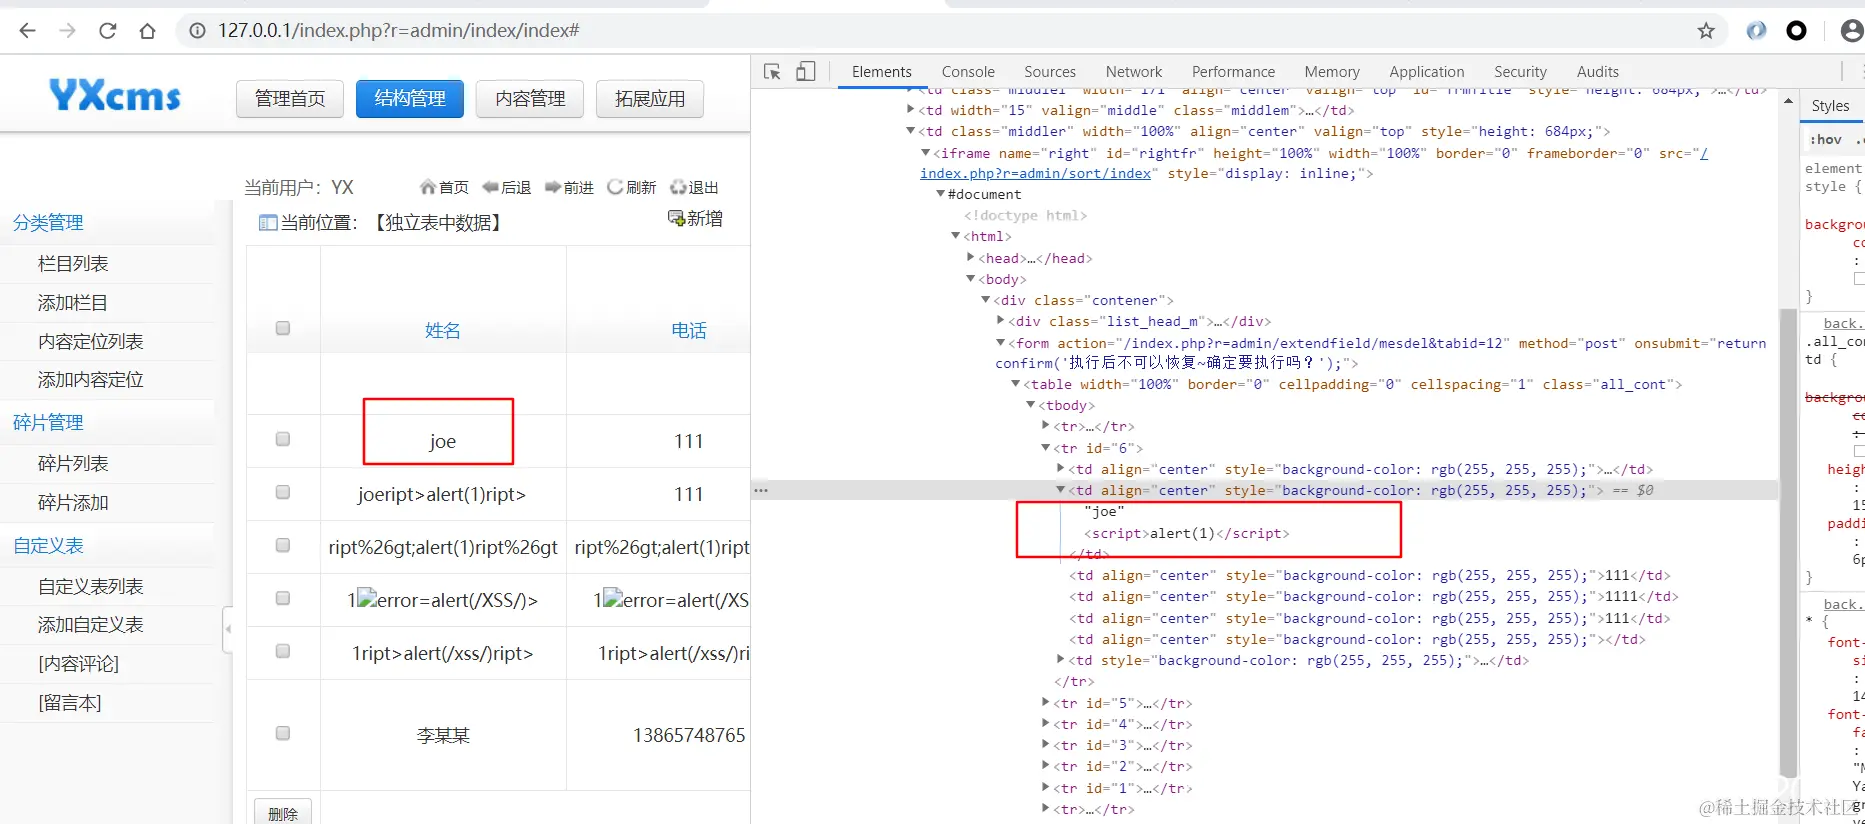Click the 后退 back icon link
The height and width of the screenshot is (824, 1865).
click(507, 187)
